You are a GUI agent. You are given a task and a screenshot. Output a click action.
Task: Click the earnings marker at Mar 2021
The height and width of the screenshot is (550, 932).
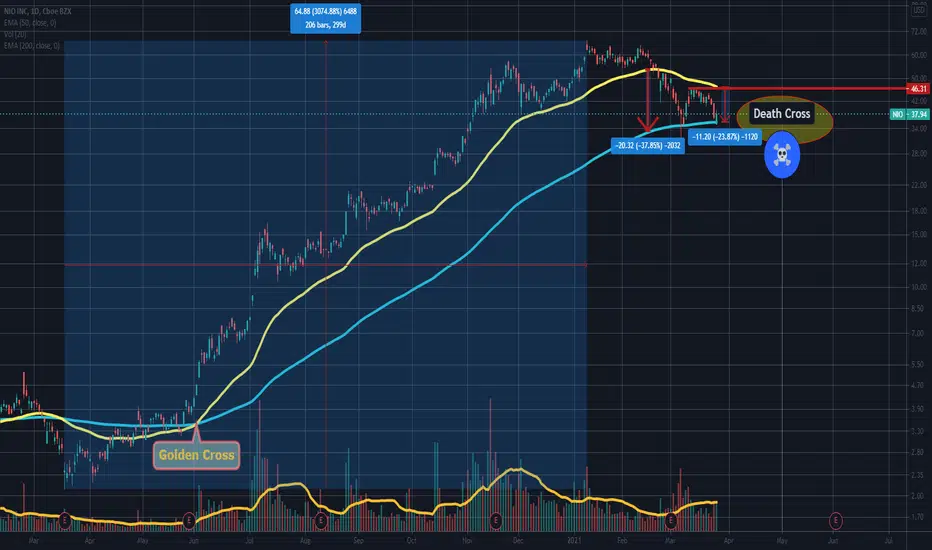click(x=670, y=521)
